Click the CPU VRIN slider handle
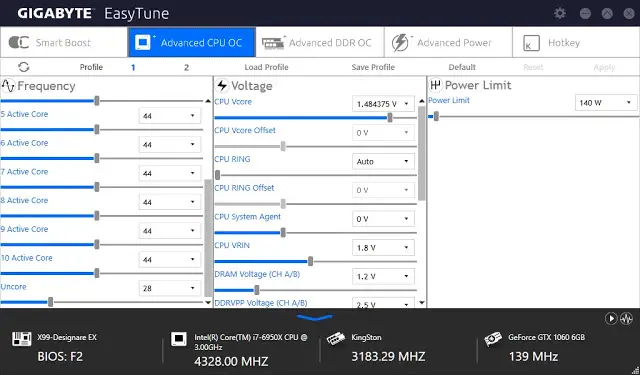 pyautogui.click(x=310, y=261)
